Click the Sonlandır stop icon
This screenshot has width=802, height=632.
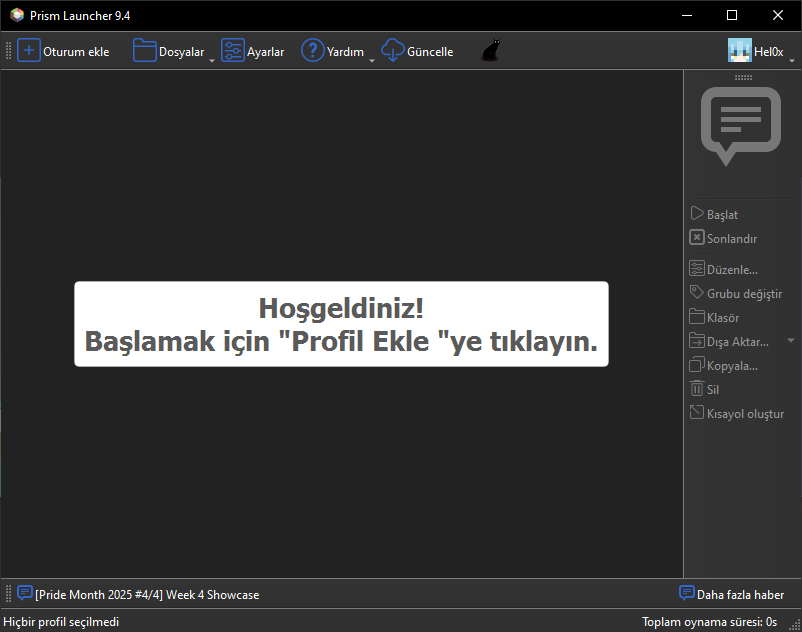697,237
